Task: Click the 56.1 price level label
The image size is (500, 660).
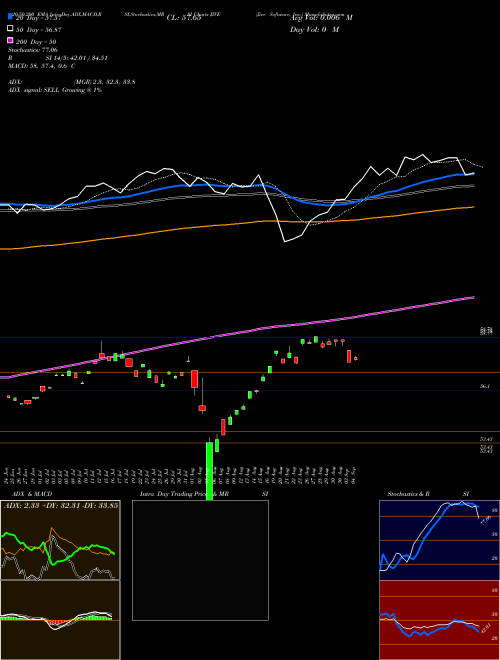Action: tap(484, 386)
